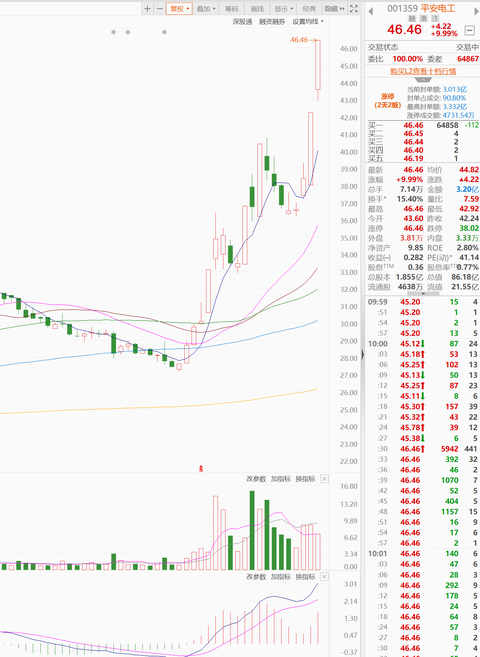Open the 叠加 dropdown
Image resolution: width=480 pixels, height=657 pixels.
point(206,8)
